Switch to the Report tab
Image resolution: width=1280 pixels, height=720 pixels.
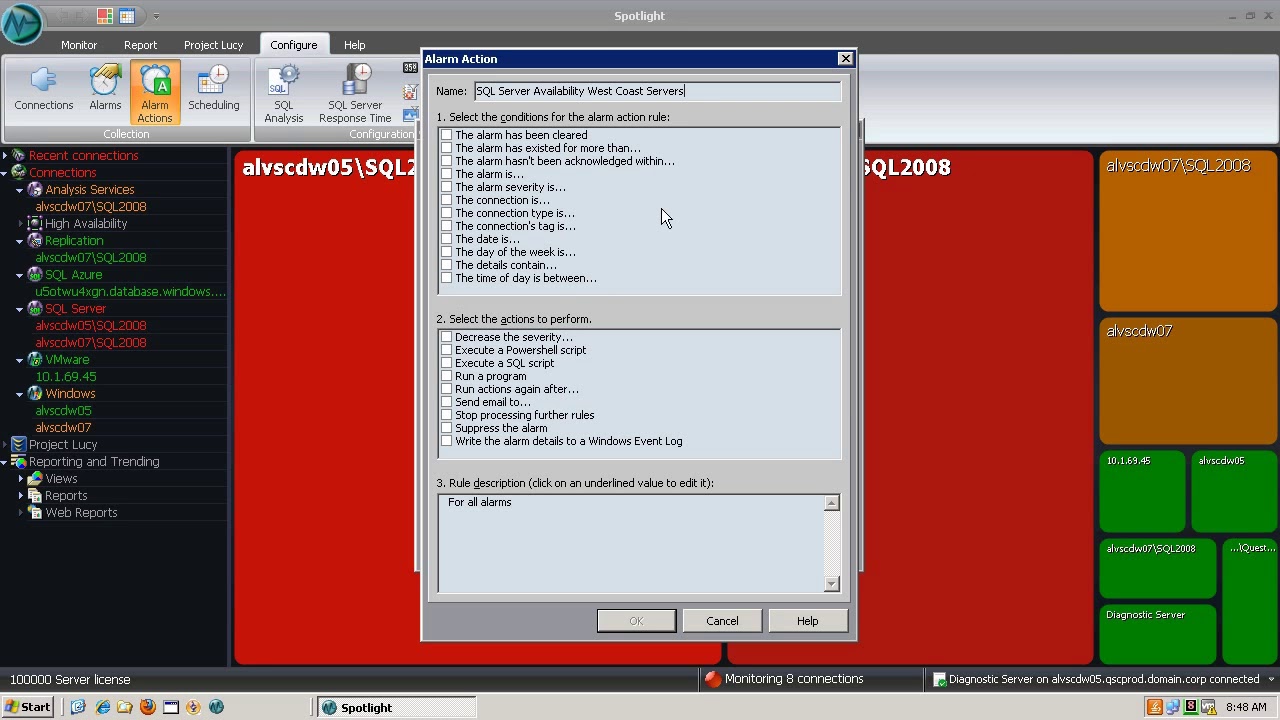pos(140,45)
